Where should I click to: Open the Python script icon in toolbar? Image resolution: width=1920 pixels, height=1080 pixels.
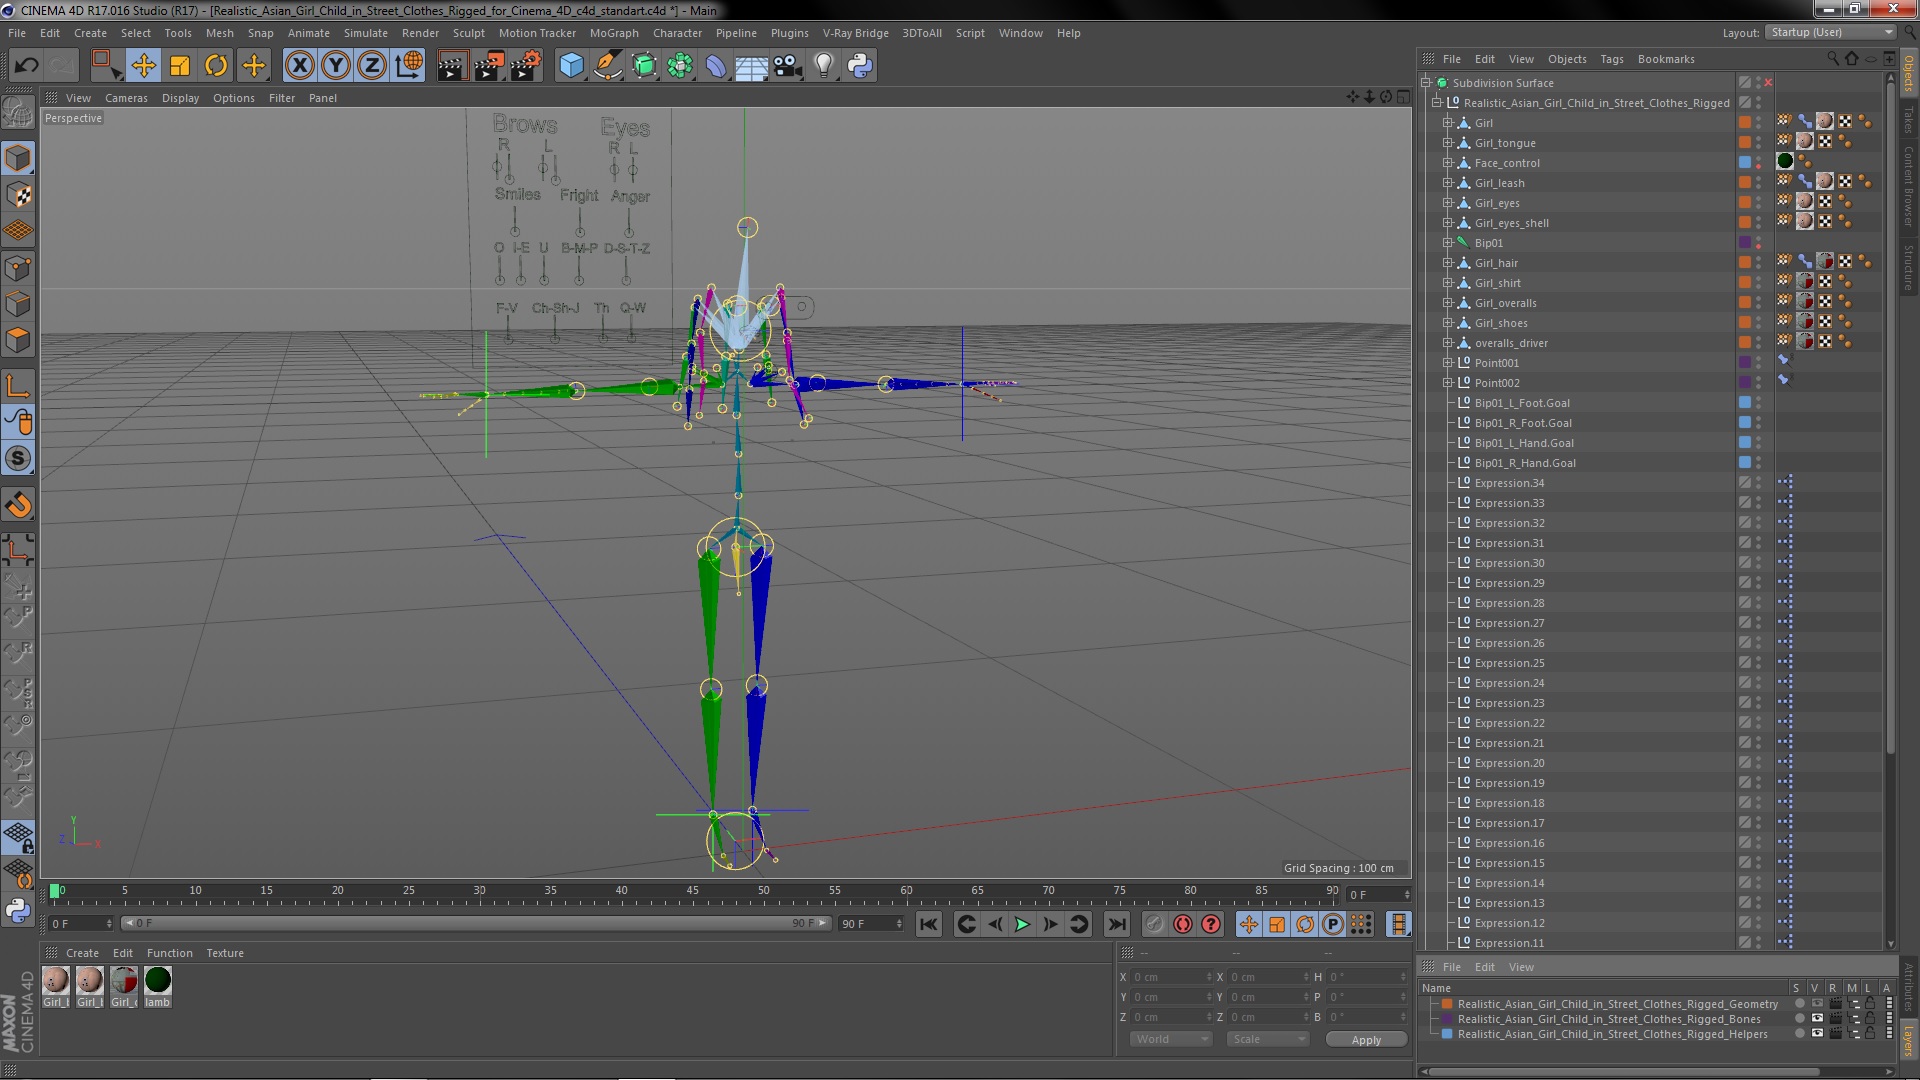[x=860, y=66]
